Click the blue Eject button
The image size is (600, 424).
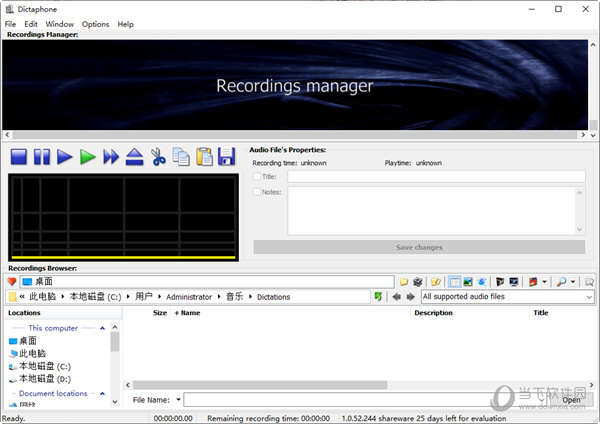pyautogui.click(x=134, y=157)
